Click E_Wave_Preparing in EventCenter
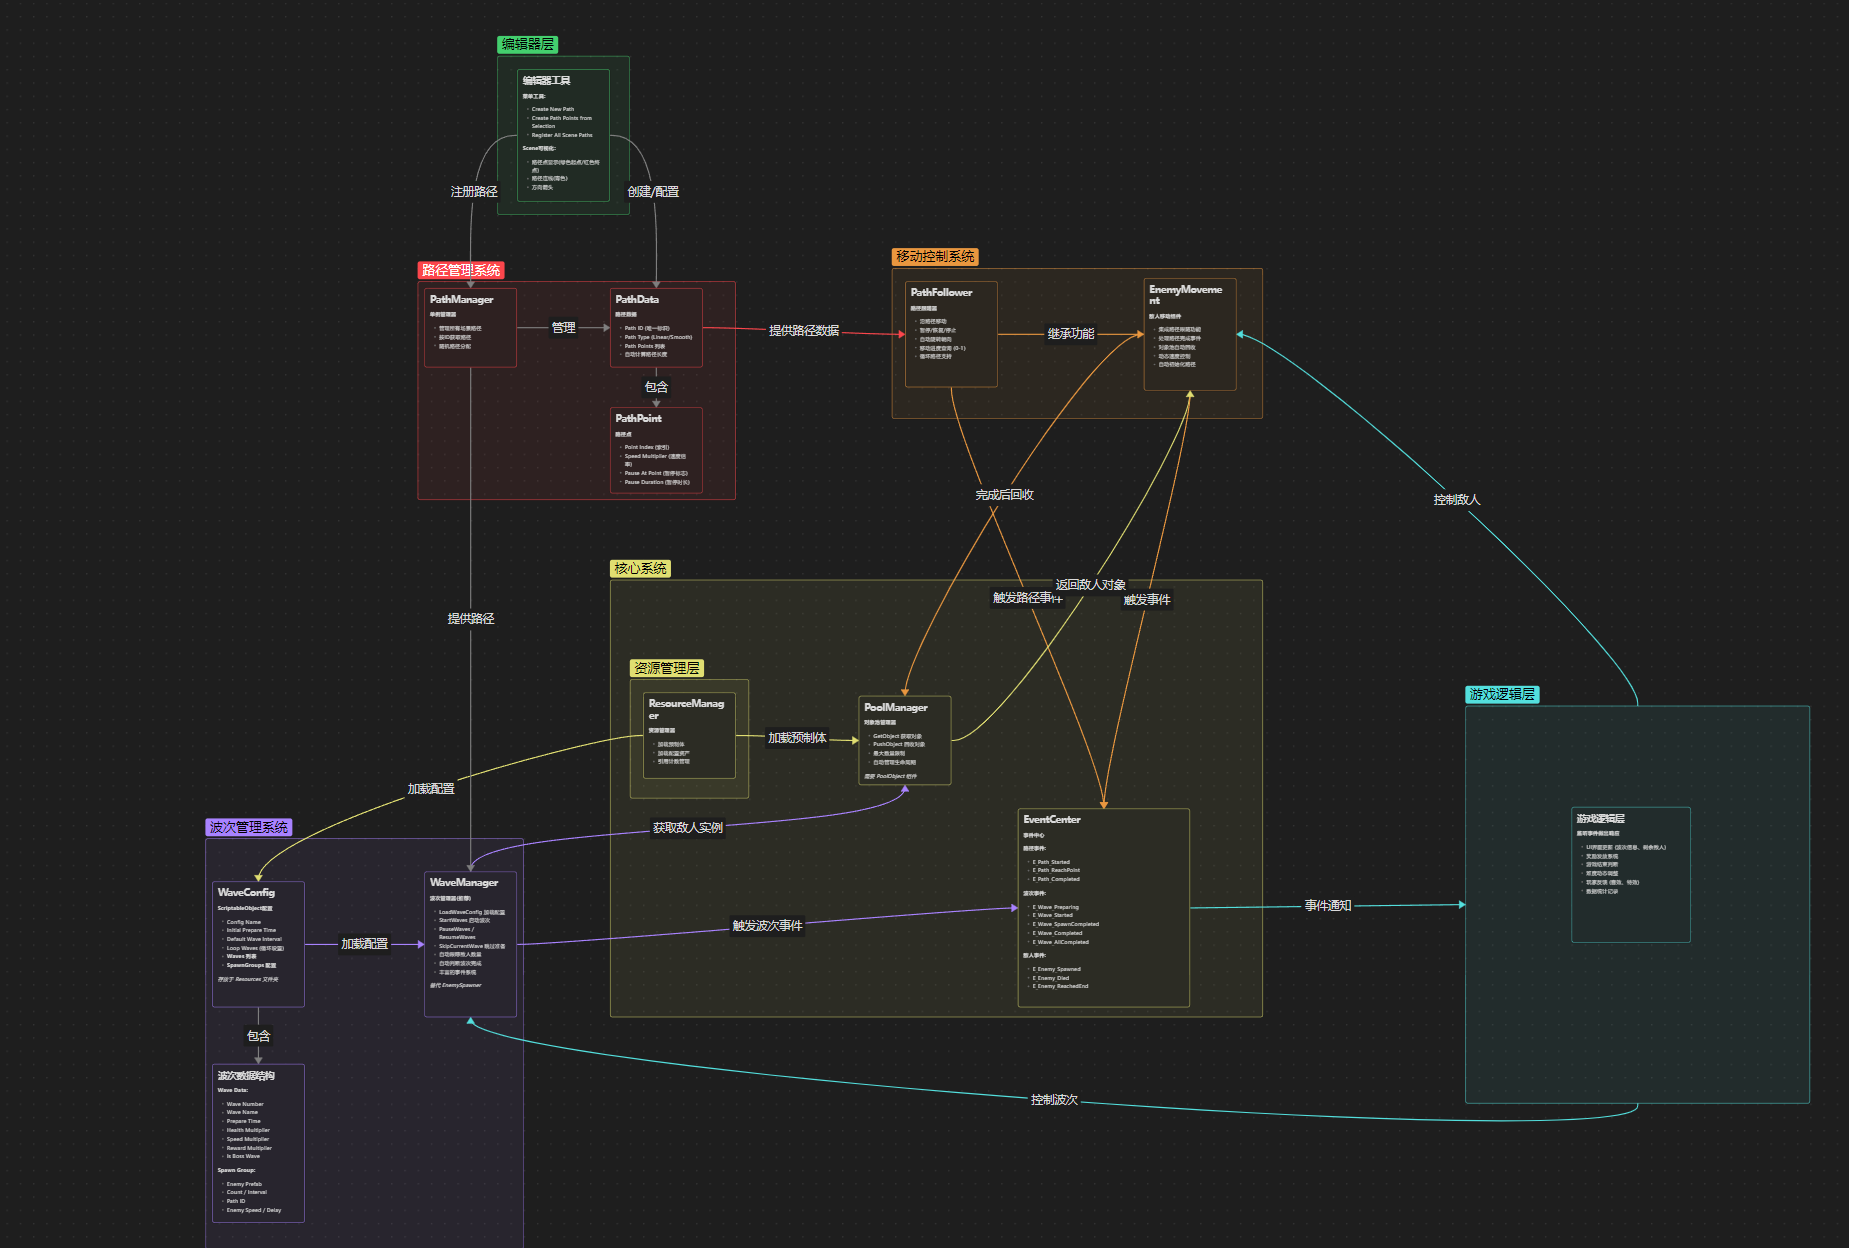1849x1248 pixels. [x=1055, y=907]
